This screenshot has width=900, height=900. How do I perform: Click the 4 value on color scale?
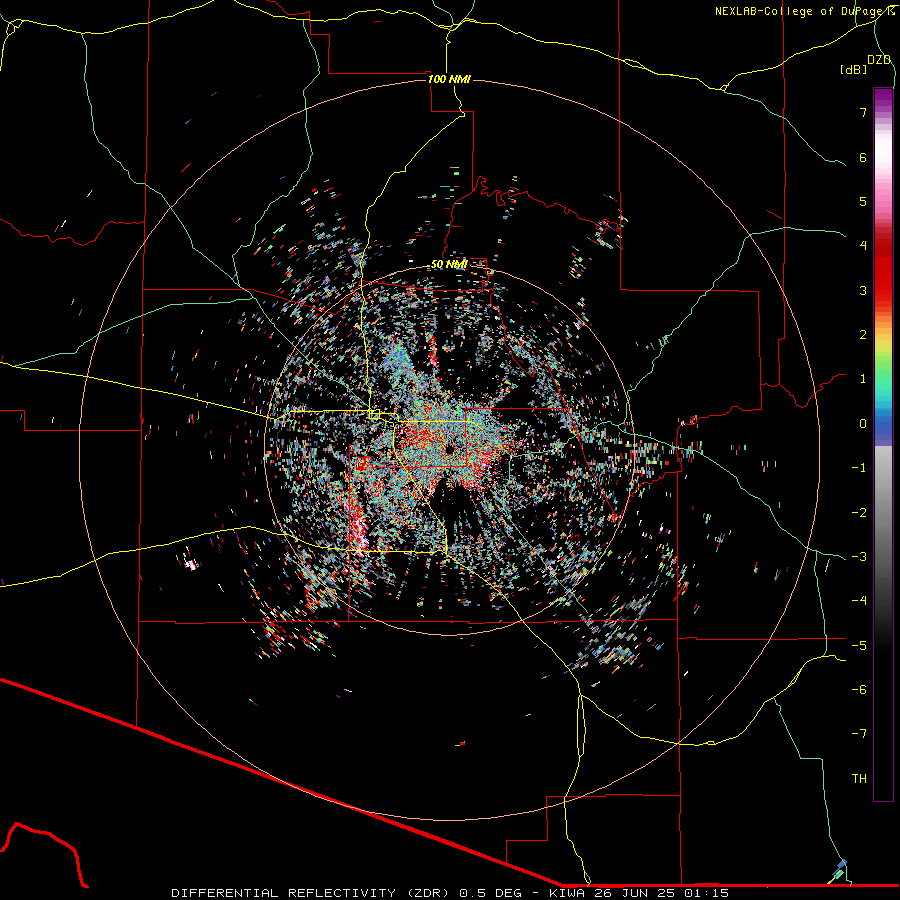click(863, 246)
